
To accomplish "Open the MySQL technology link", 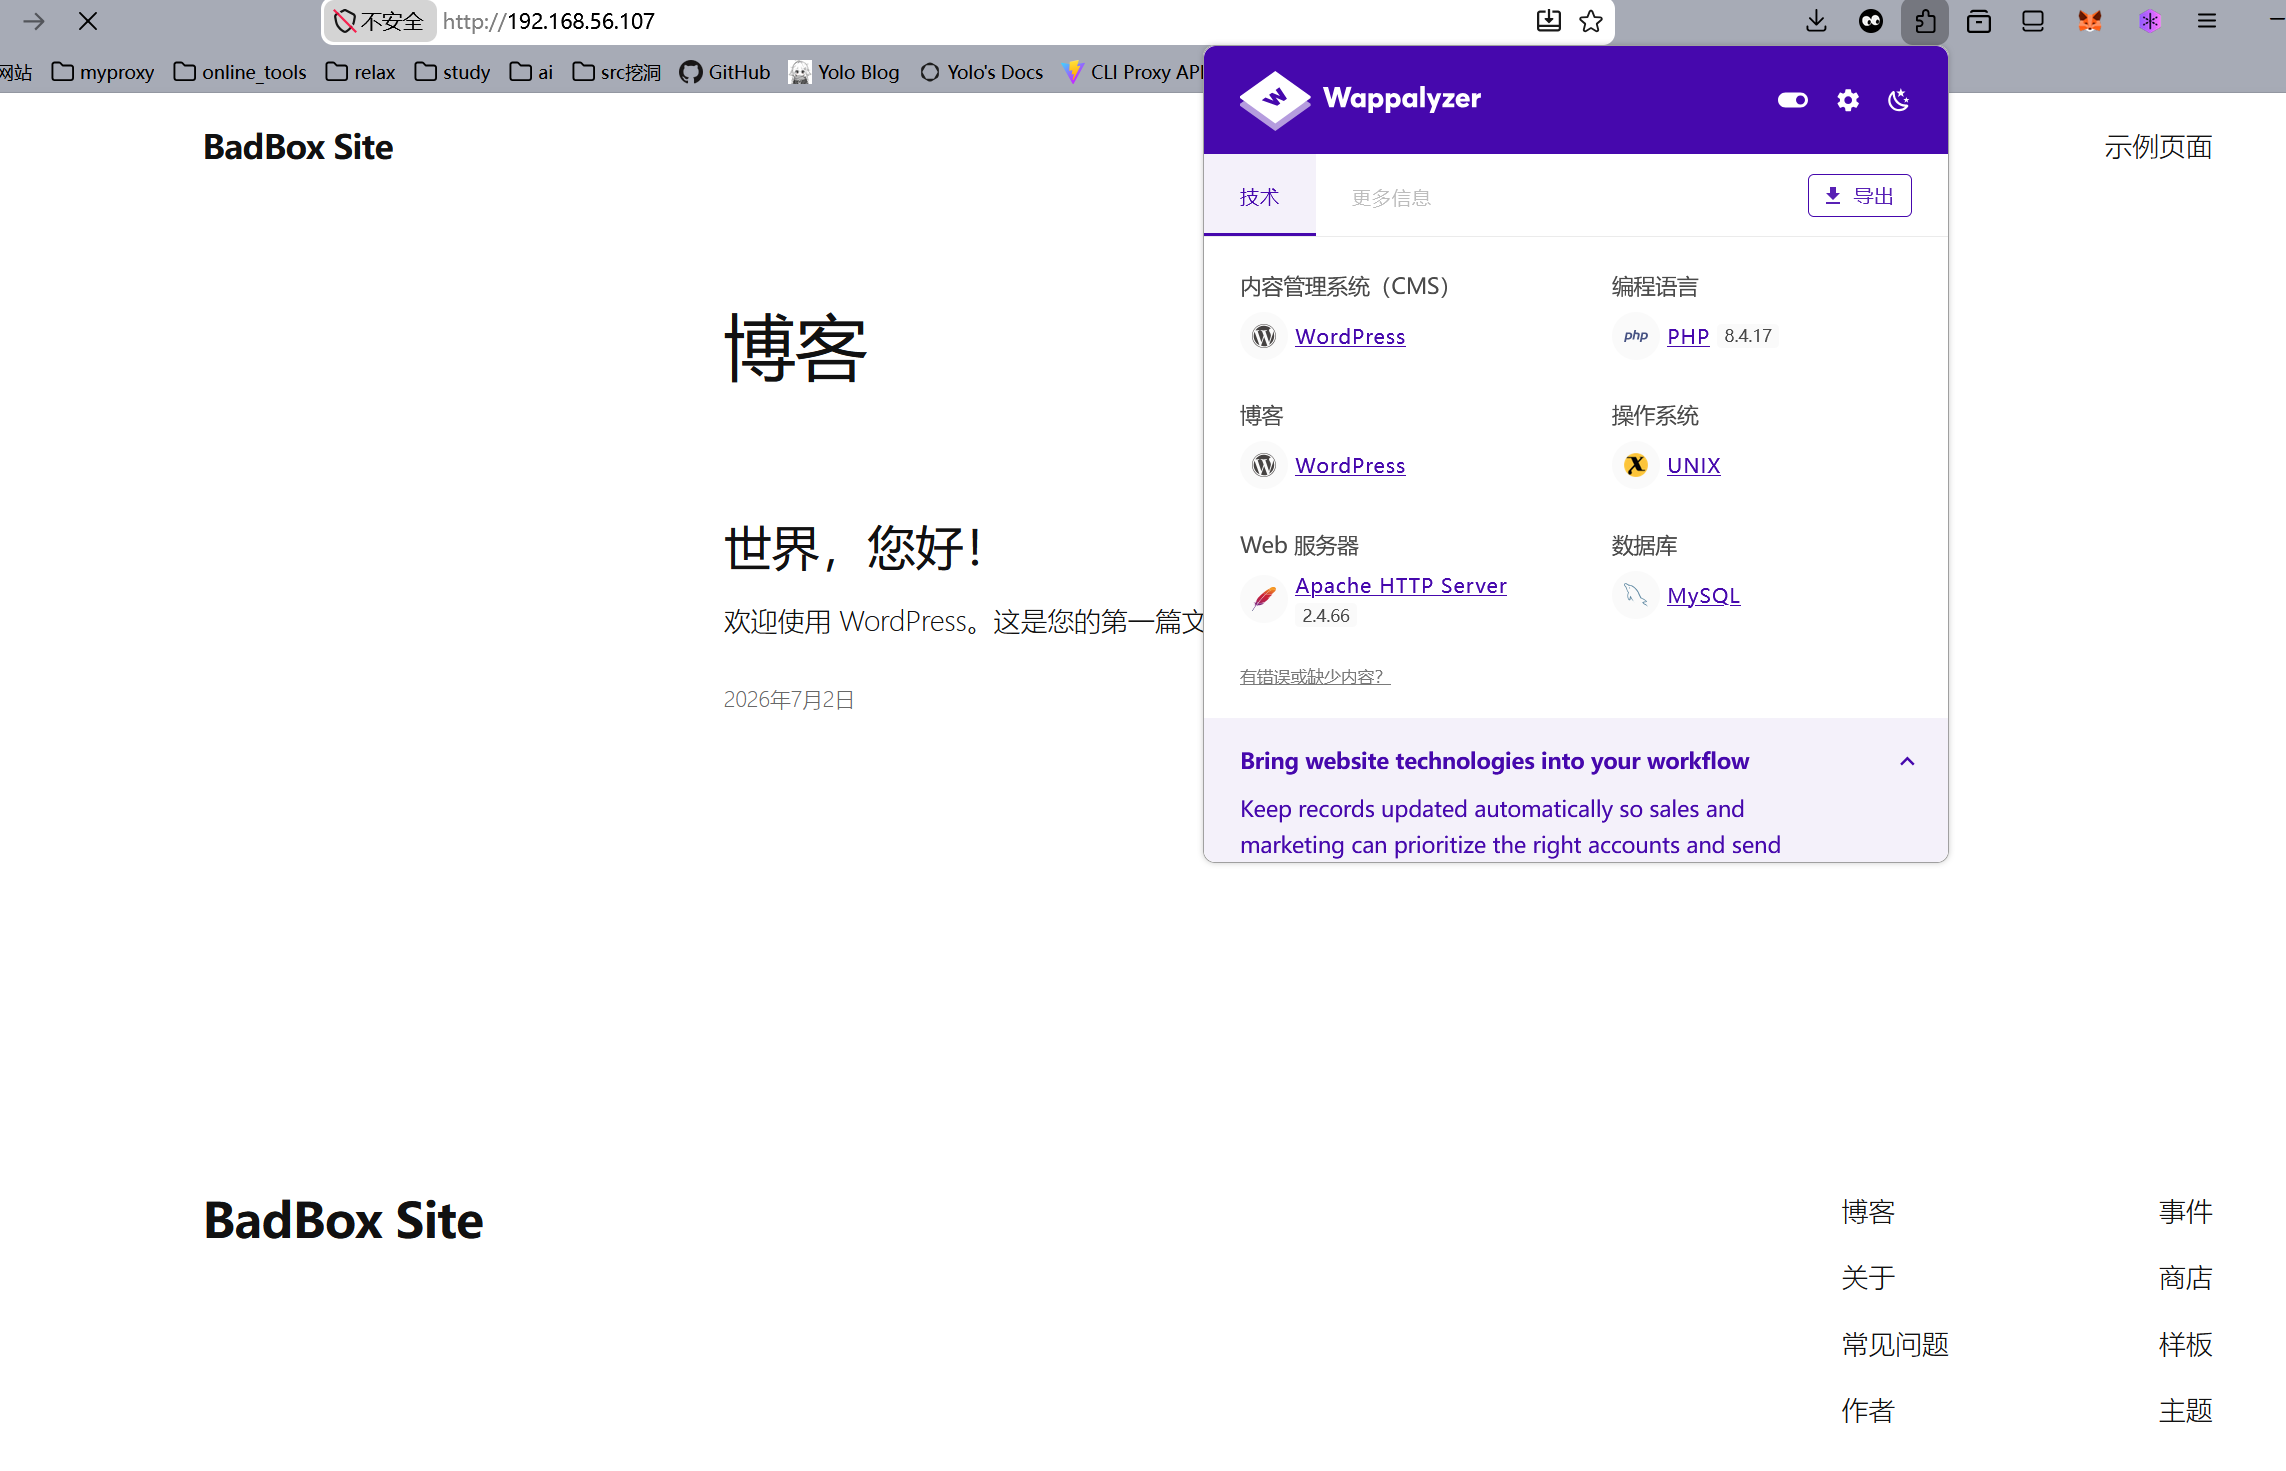I will pyautogui.click(x=1703, y=595).
